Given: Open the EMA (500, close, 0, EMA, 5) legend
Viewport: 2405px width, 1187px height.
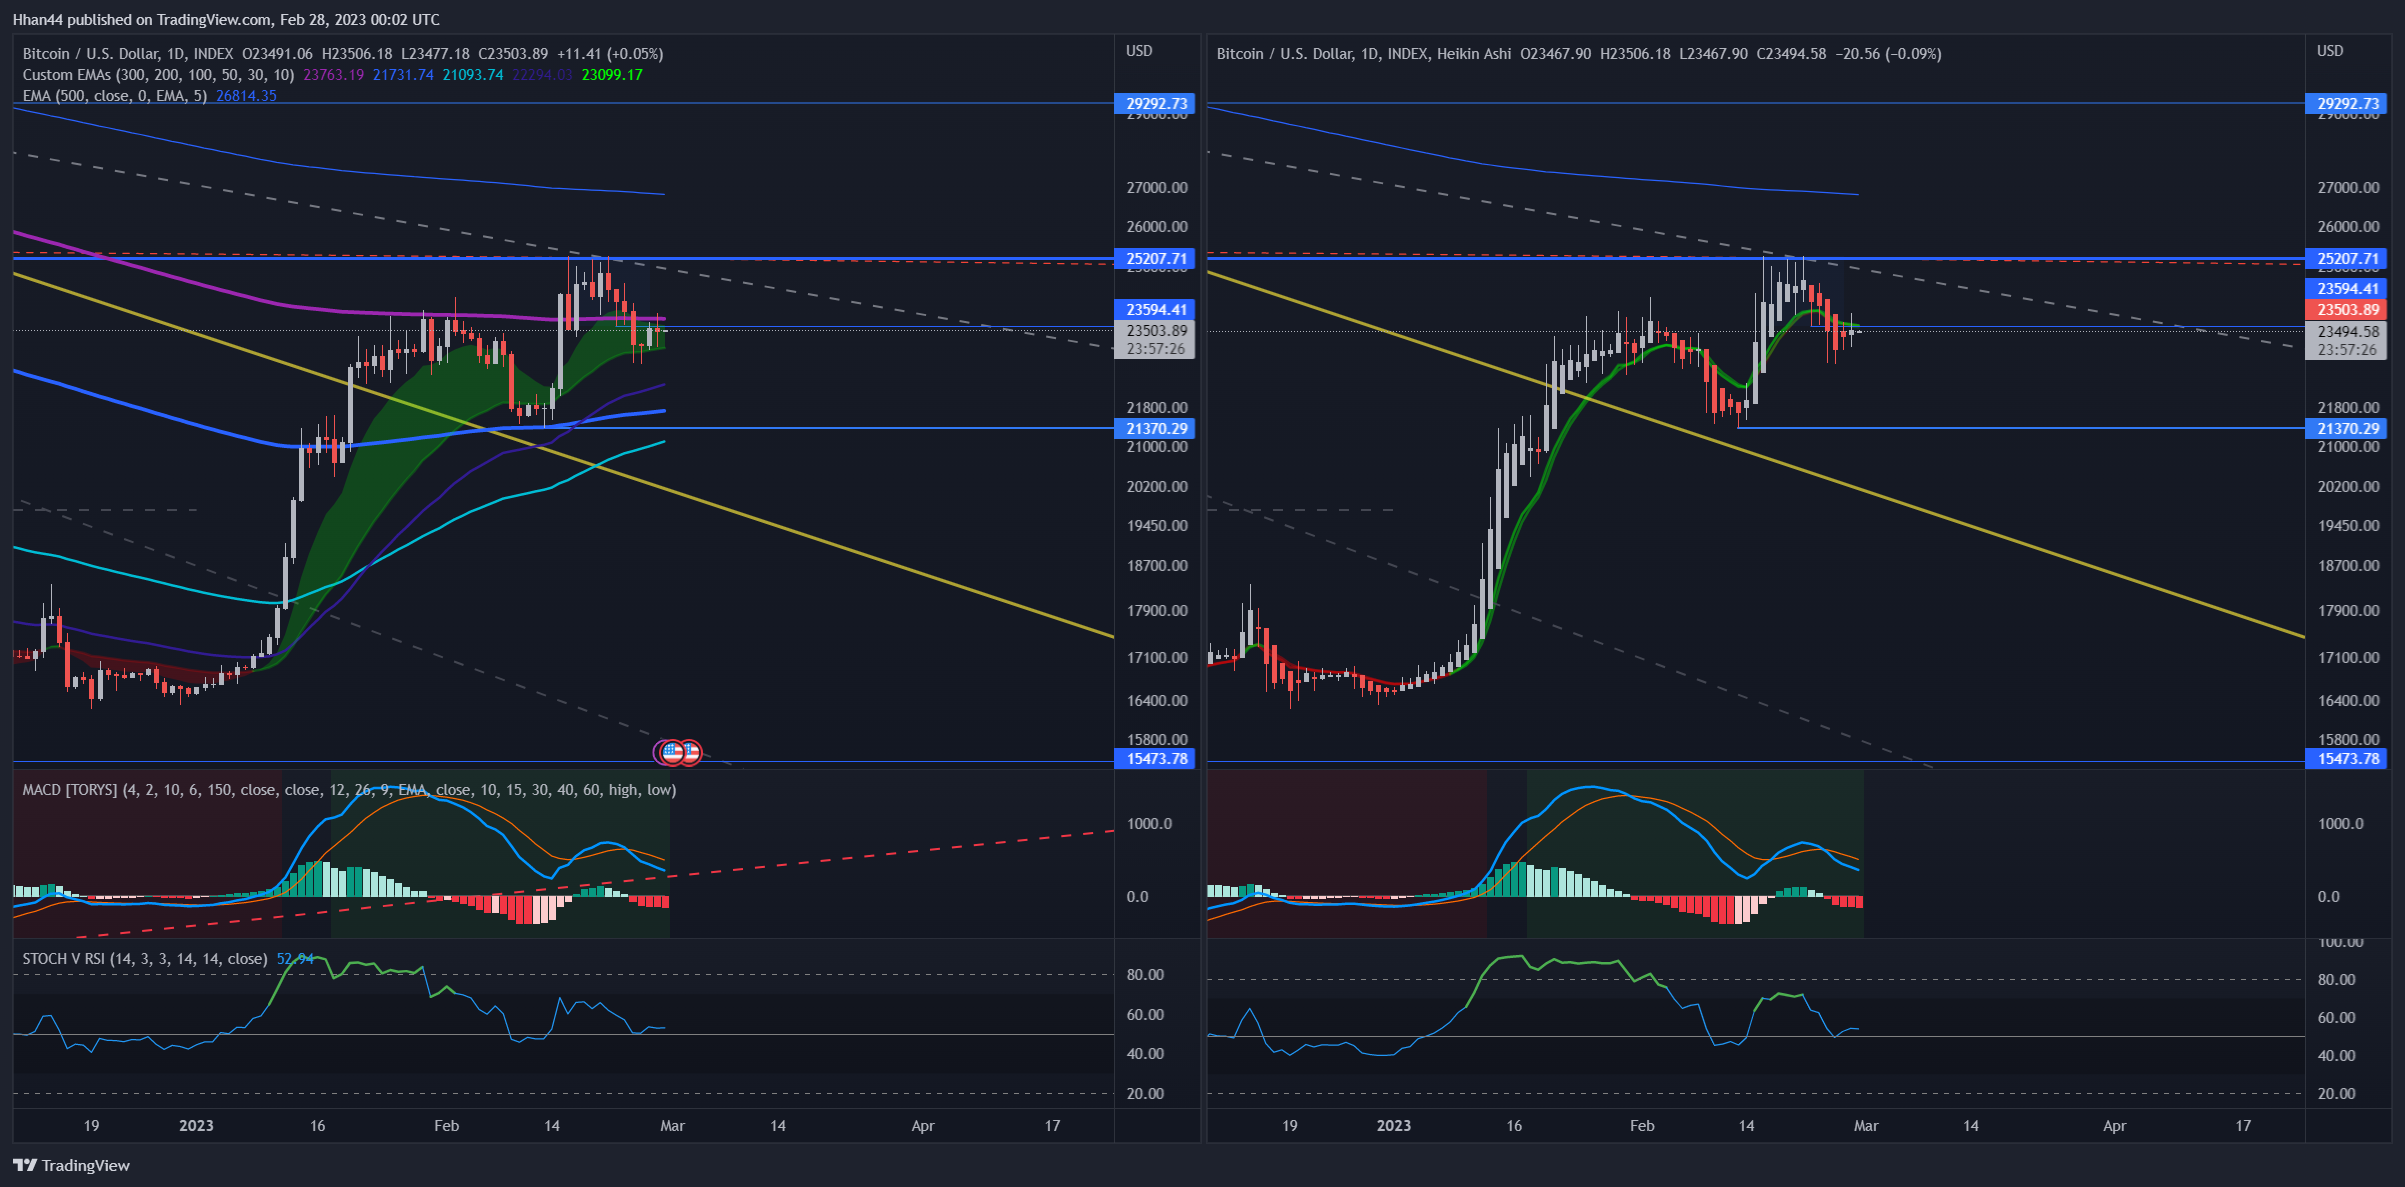Looking at the screenshot, I should coord(115,96).
